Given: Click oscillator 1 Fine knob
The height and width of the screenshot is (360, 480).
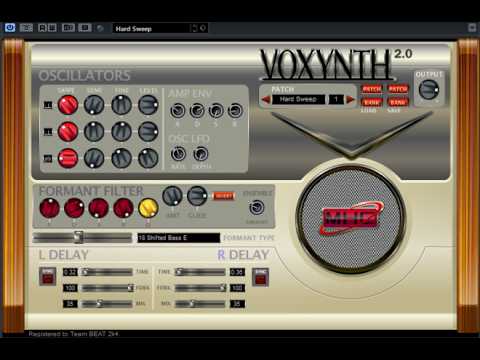Looking at the screenshot, I should tap(121, 105).
